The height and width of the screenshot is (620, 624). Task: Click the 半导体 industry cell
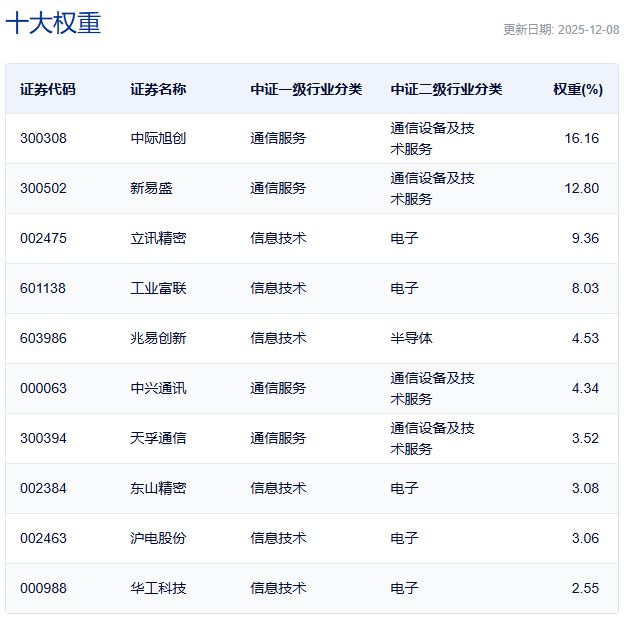(x=411, y=338)
